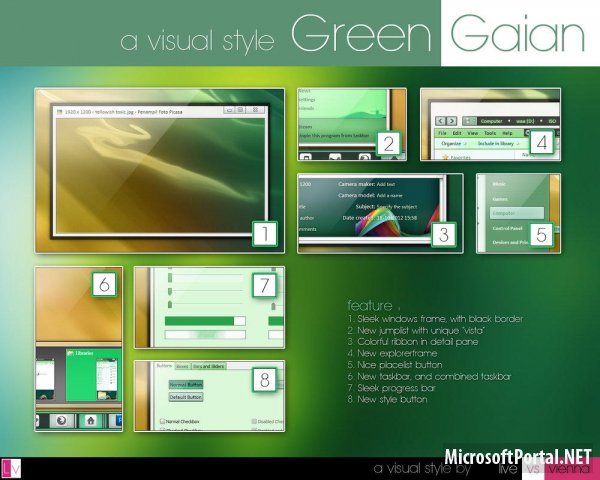Click the Libraries window thumbnail preview
Screen dimensions: 600x480
(x=94, y=375)
